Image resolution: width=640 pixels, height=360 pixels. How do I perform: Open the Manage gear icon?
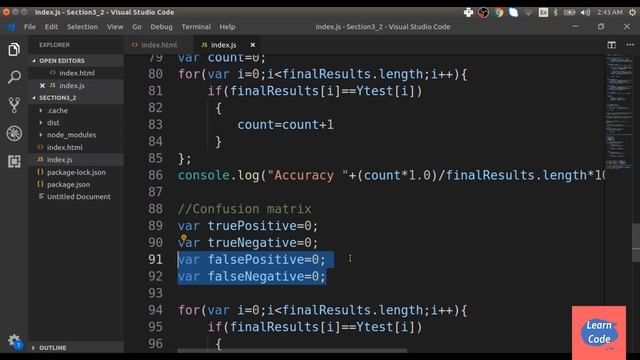coord(14,341)
